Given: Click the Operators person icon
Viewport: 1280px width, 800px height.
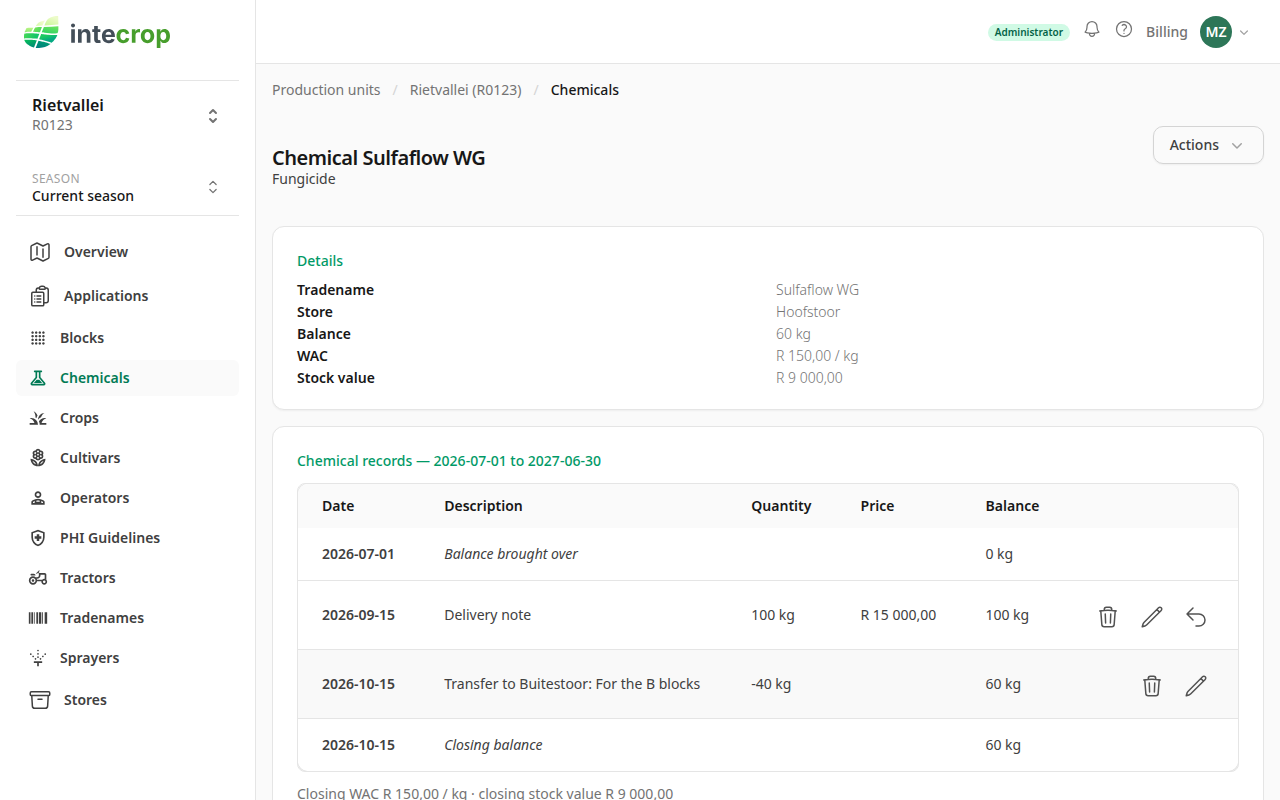Looking at the screenshot, I should pyautogui.click(x=38, y=498).
